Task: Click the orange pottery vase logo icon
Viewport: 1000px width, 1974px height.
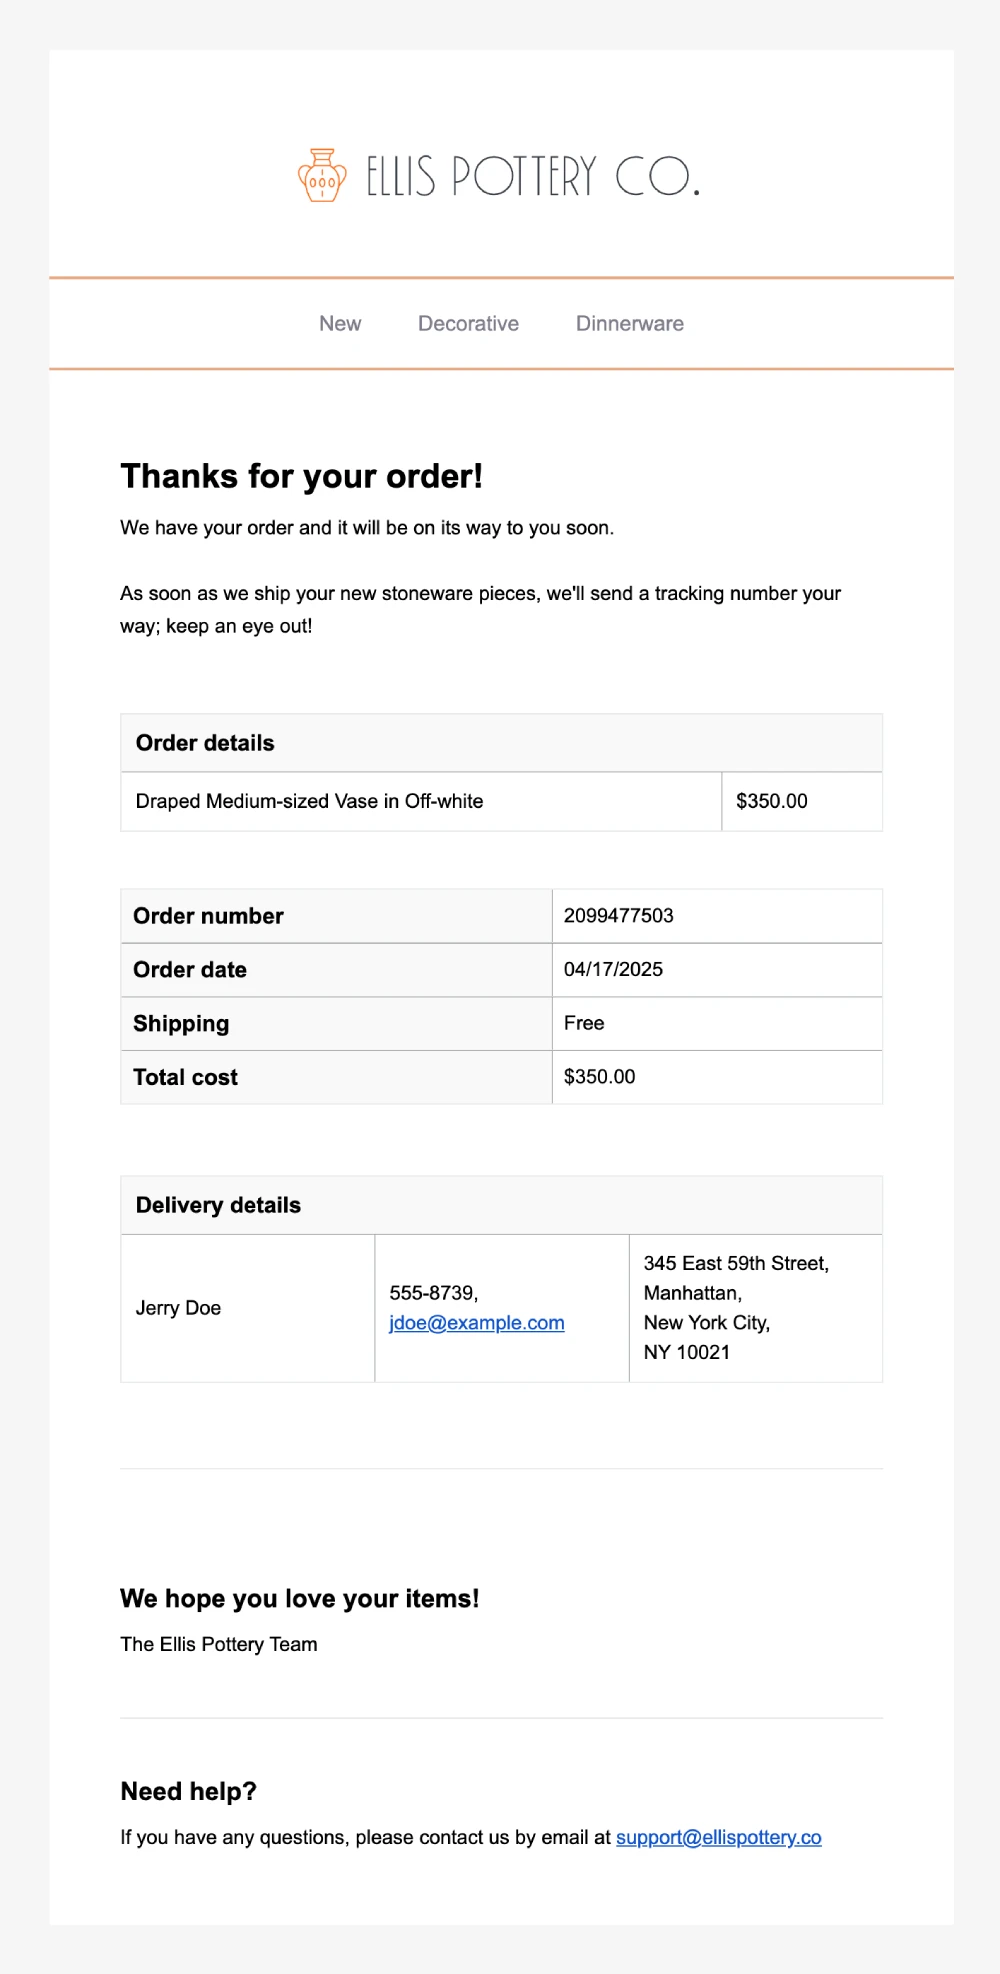Action: 322,176
